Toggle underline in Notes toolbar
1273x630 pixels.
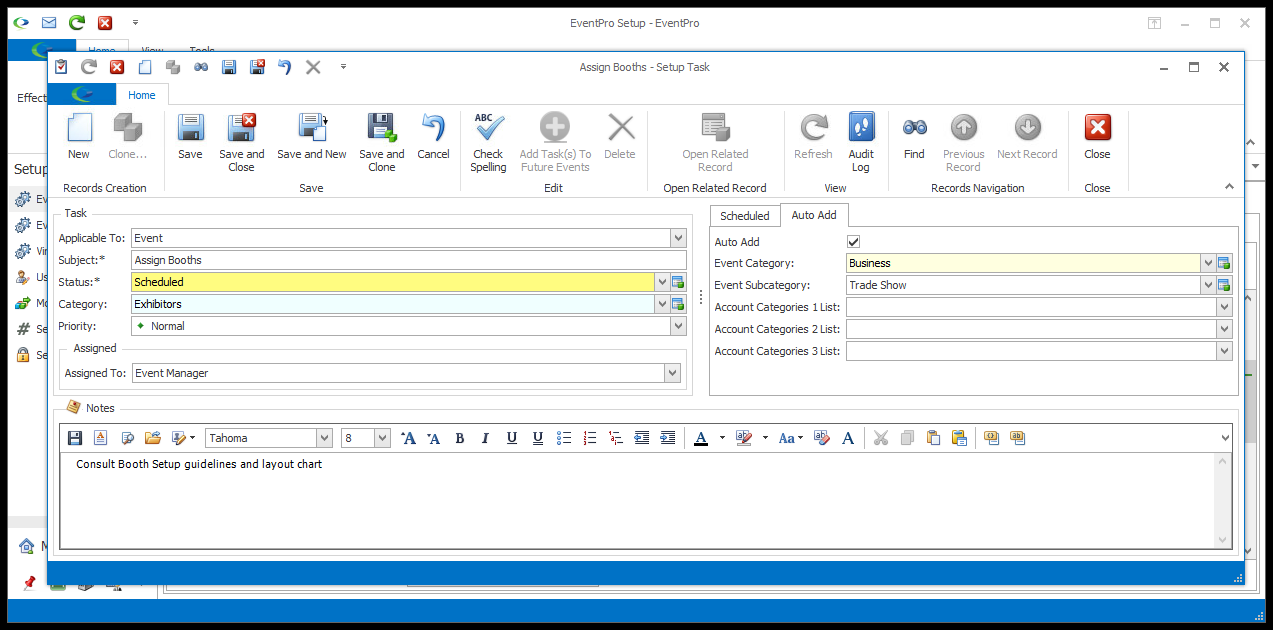(x=512, y=438)
